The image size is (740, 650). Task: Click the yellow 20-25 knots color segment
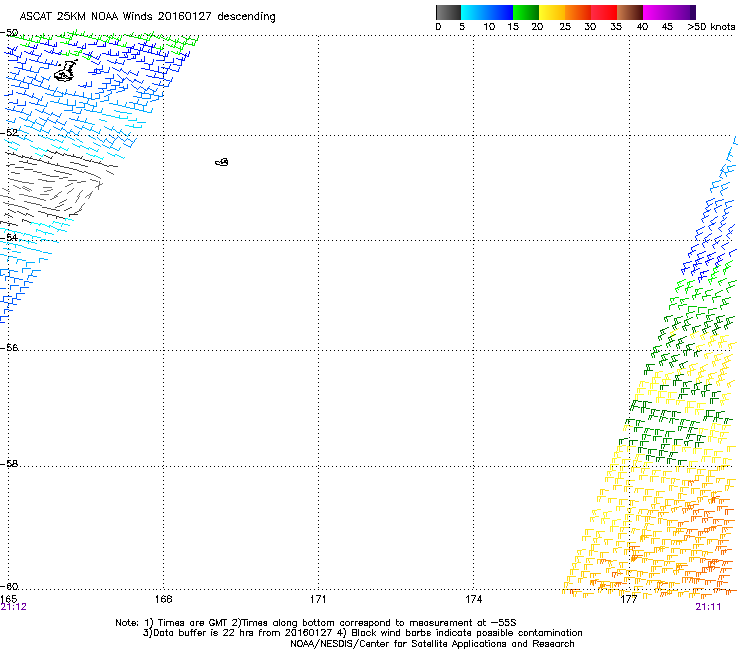coord(552,12)
